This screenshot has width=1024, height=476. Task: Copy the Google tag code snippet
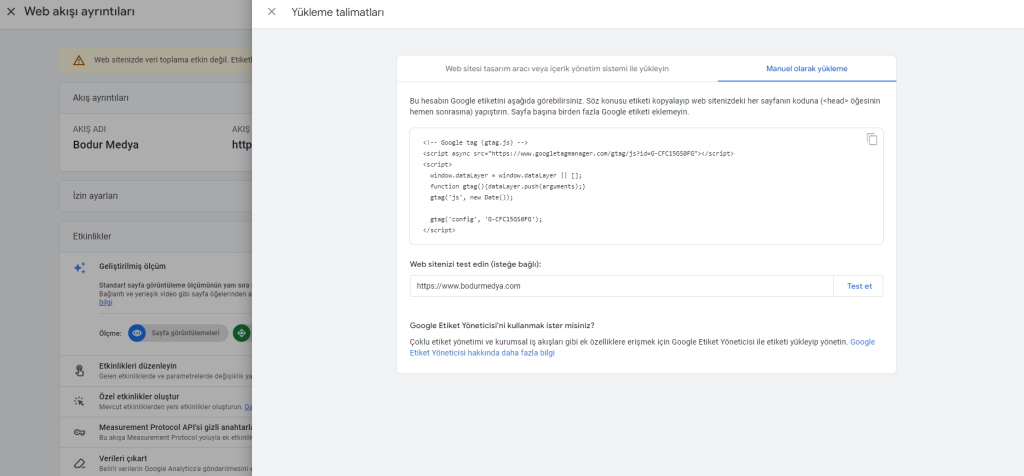pyautogui.click(x=871, y=139)
